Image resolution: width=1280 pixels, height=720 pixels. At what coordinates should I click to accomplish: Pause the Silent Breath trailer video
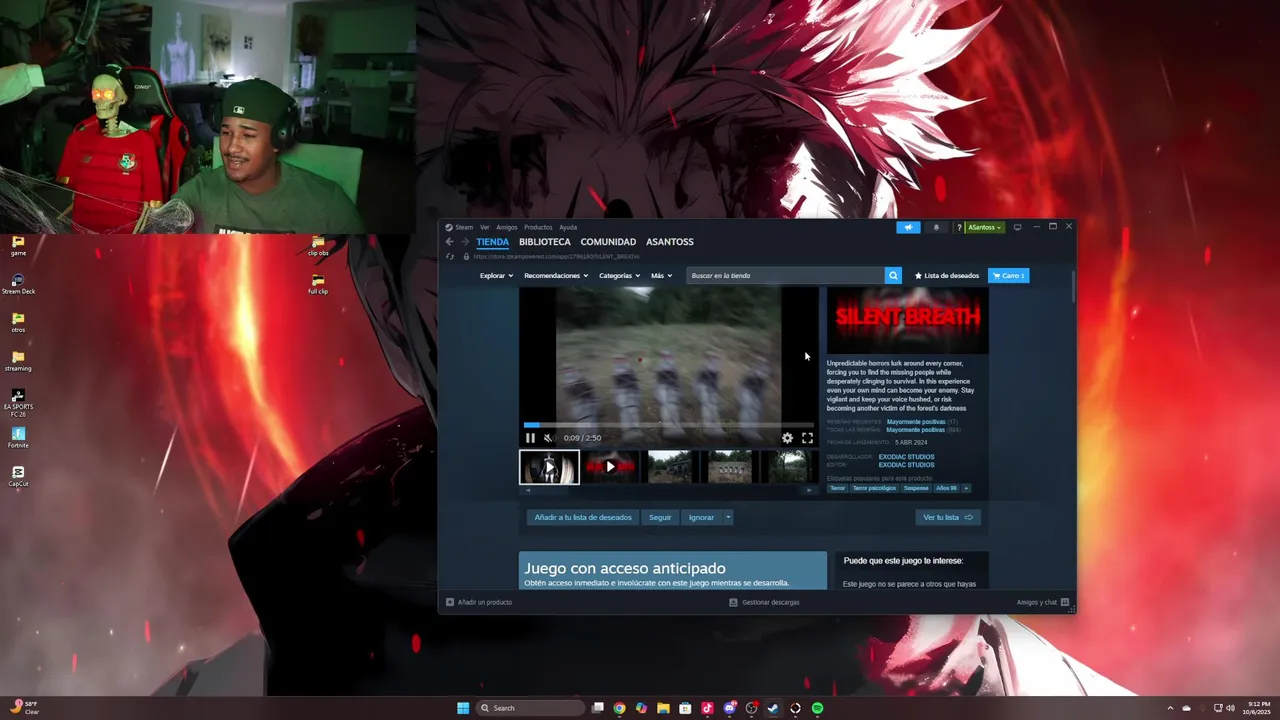point(530,438)
